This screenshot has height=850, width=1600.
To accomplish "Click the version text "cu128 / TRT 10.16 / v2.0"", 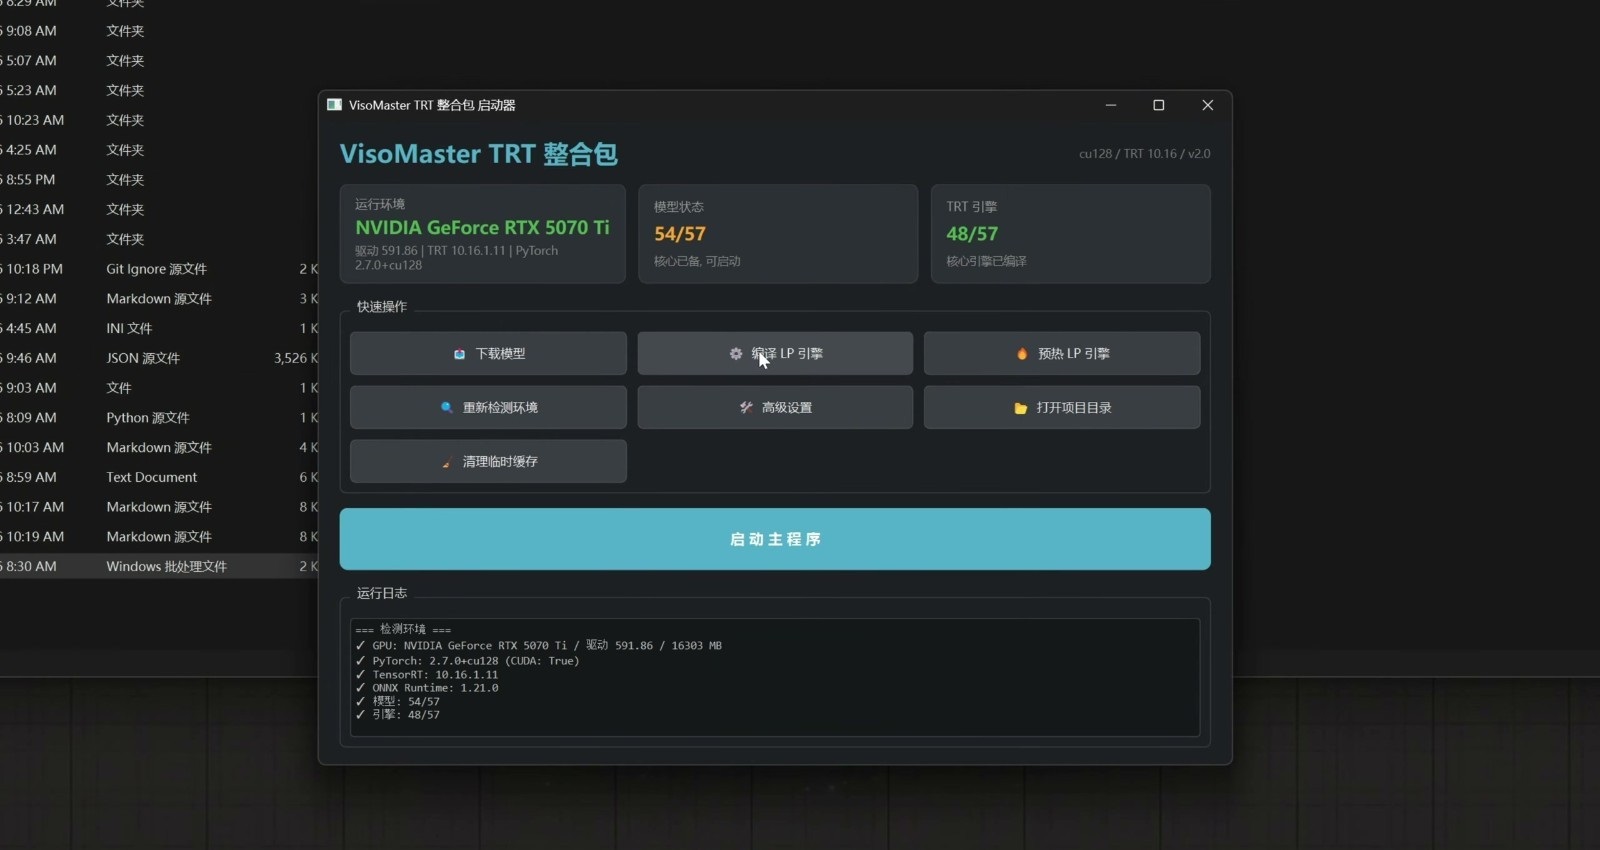I will (x=1145, y=154).
